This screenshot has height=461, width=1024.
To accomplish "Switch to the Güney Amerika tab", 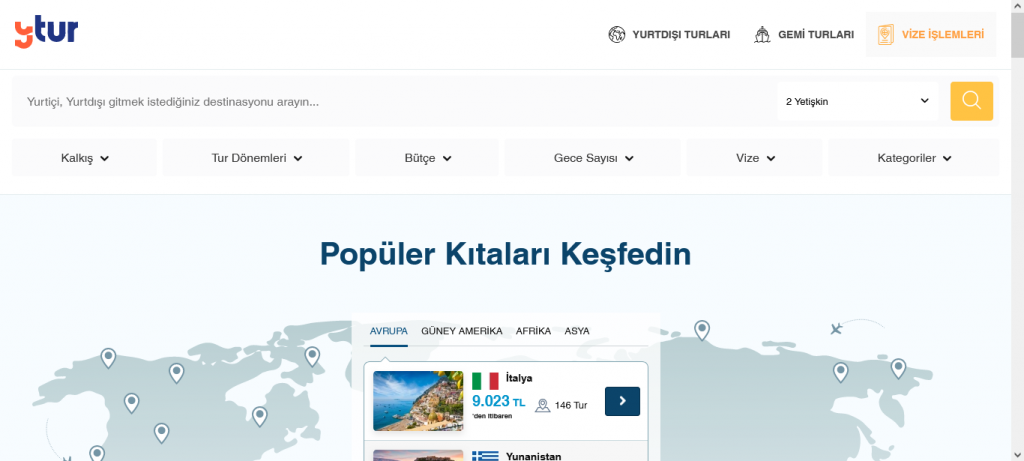I will 461,331.
